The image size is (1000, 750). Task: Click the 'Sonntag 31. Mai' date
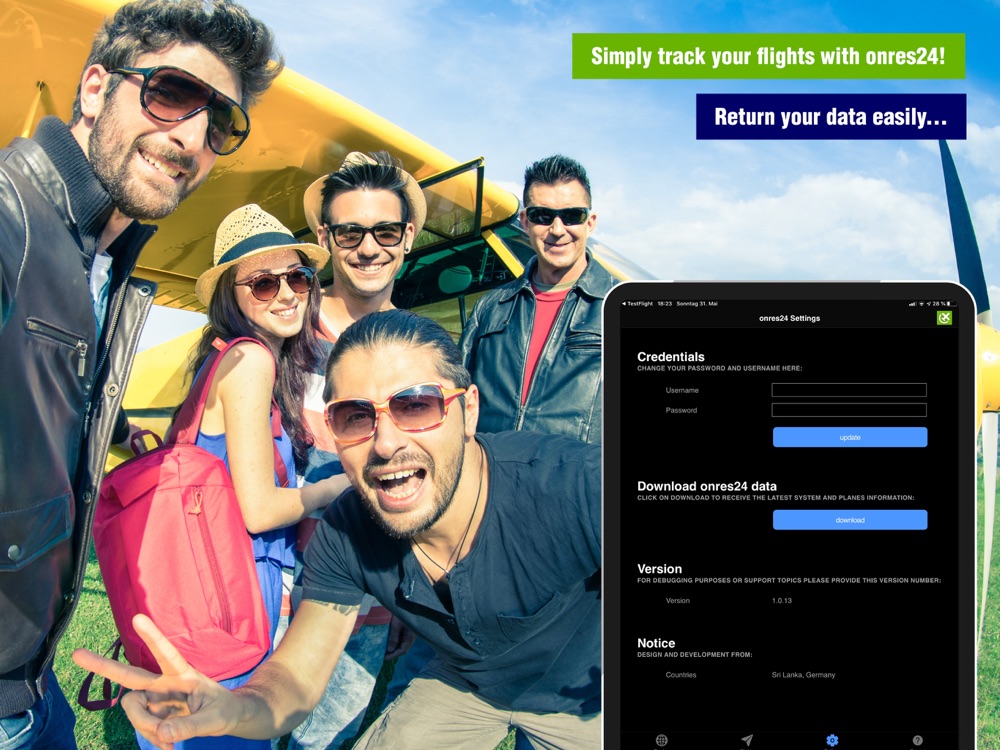coord(696,304)
